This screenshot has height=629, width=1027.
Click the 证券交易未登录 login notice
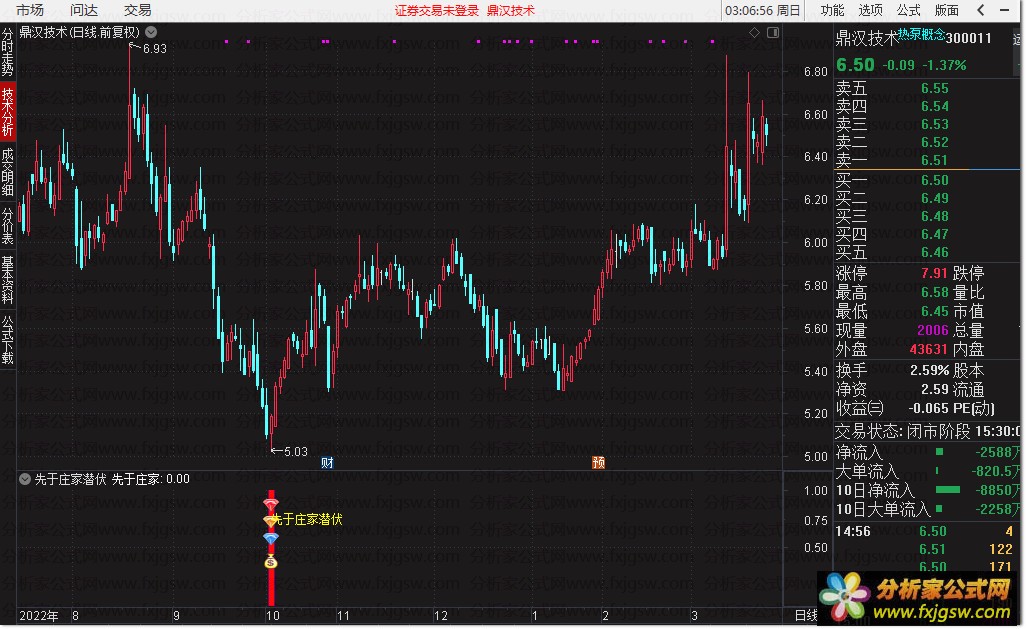(x=437, y=10)
